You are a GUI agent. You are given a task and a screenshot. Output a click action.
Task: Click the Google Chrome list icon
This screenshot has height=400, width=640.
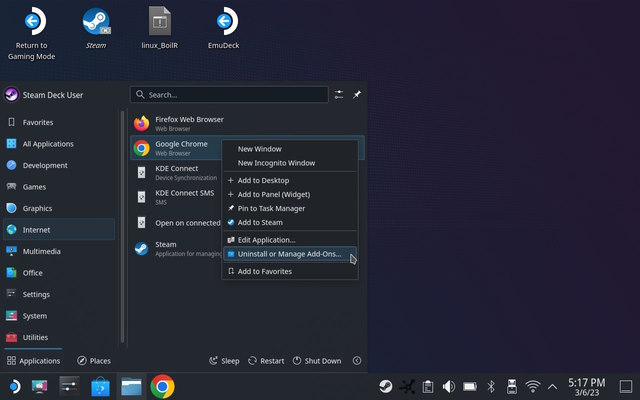tap(141, 148)
